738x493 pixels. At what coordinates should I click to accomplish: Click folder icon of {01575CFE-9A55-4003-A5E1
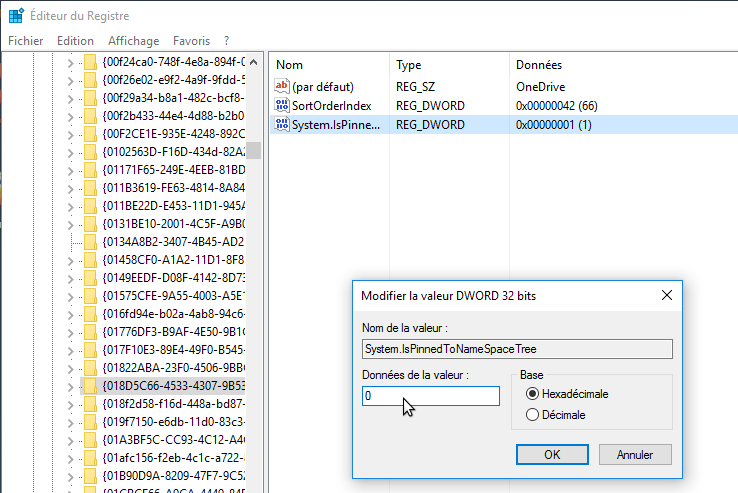click(90, 296)
